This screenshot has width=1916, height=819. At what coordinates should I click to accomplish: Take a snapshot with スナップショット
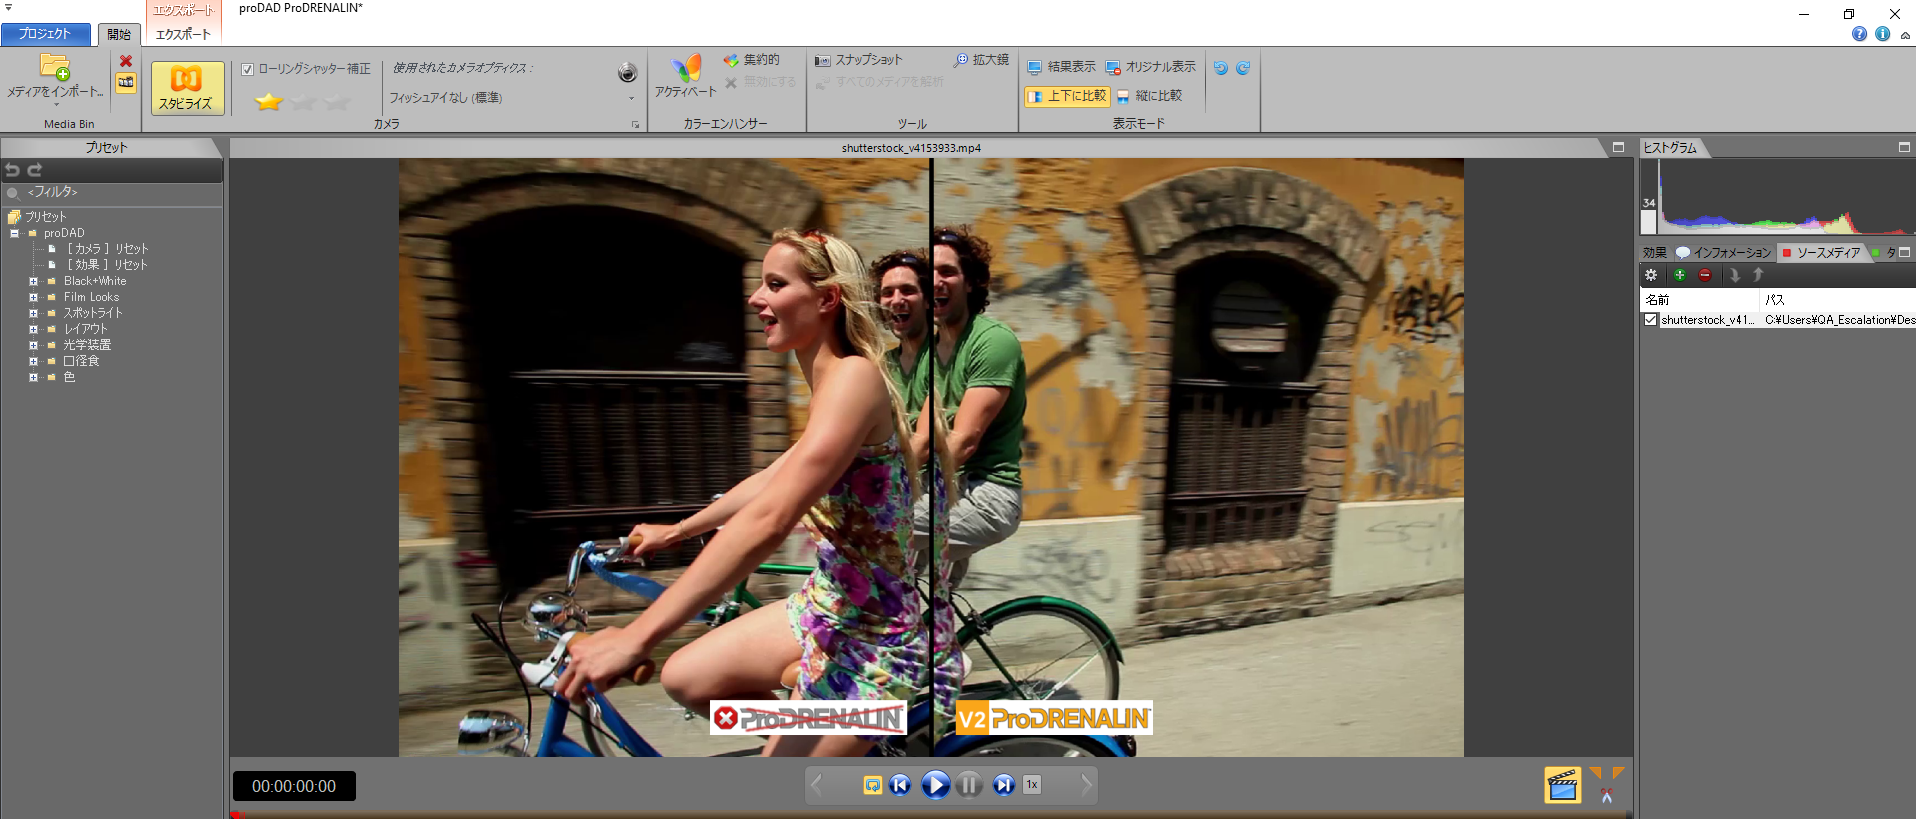[858, 60]
